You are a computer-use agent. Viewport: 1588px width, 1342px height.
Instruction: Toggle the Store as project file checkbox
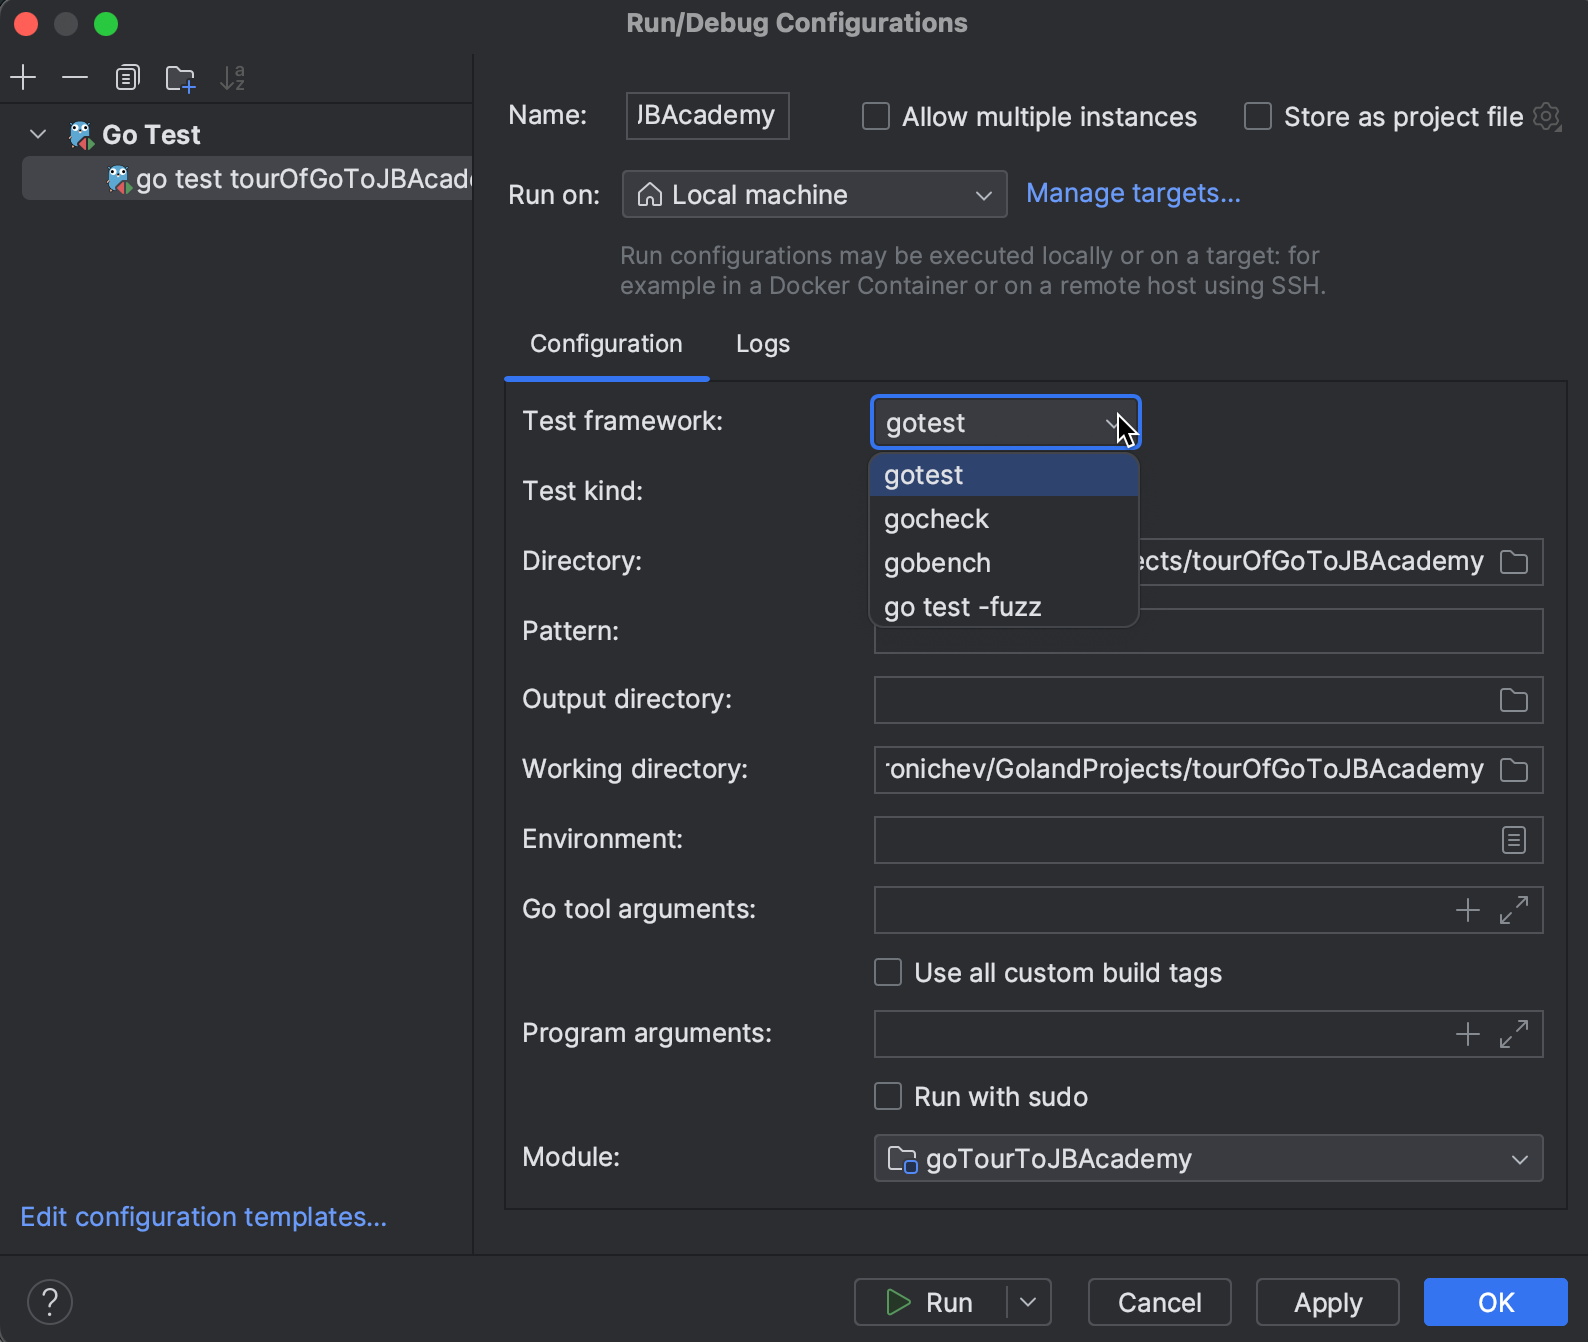[x=1258, y=117]
